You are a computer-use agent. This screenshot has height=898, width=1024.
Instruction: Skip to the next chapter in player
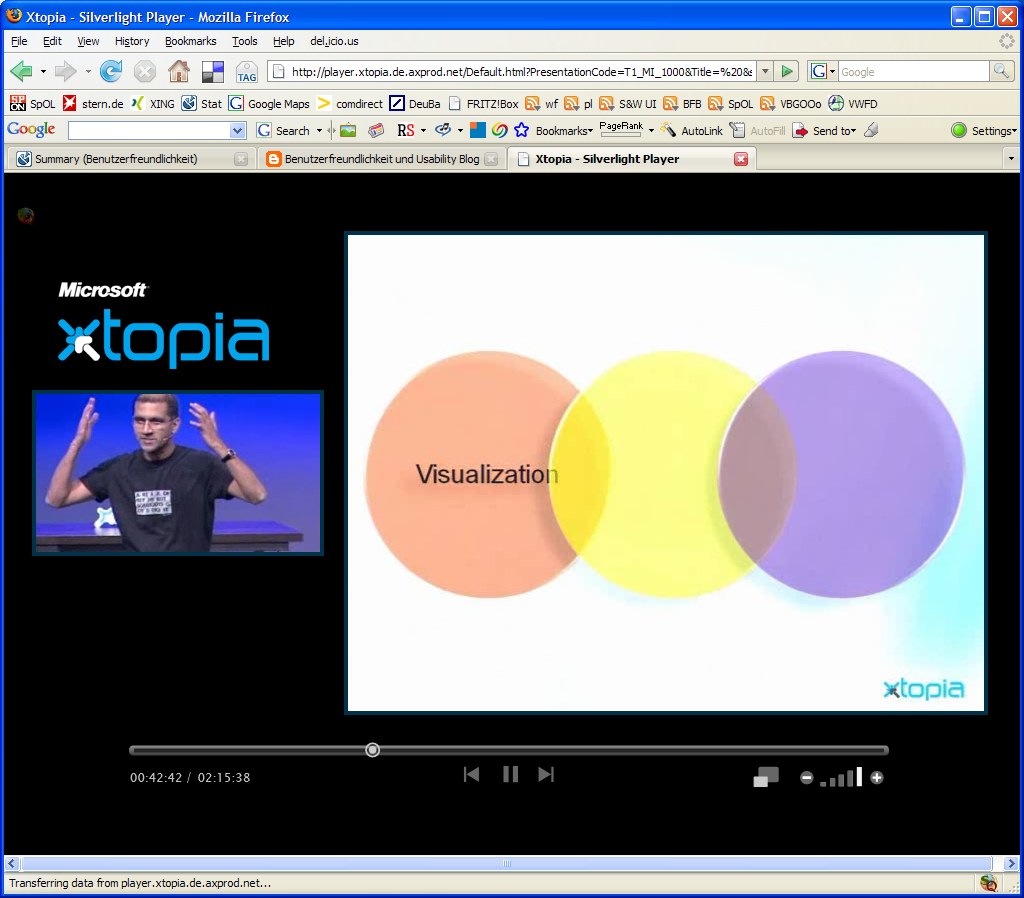pyautogui.click(x=546, y=775)
